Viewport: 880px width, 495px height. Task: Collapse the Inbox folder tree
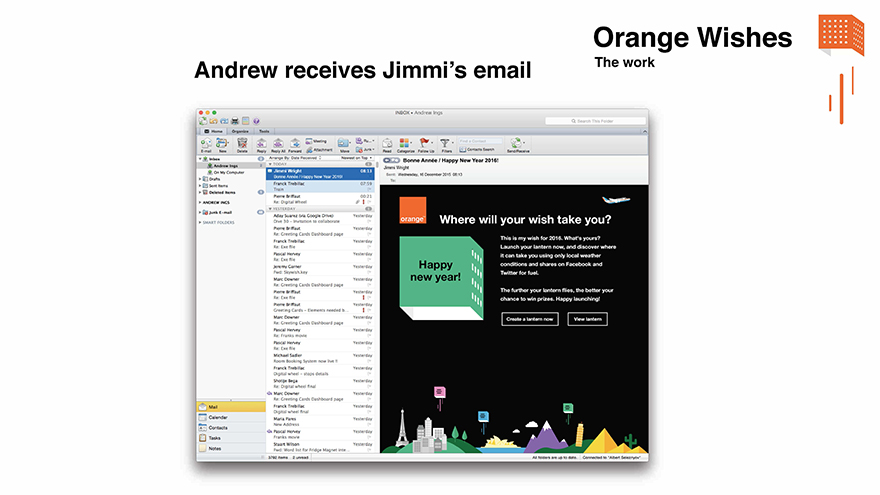tap(199, 159)
